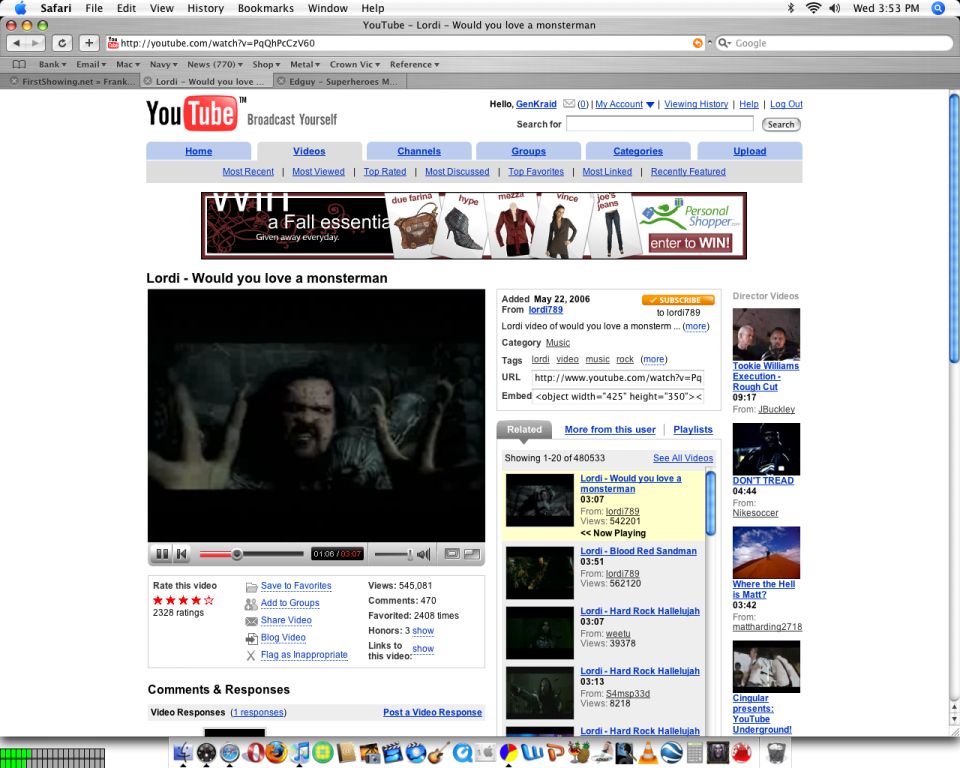Open the News (770) bookmarks dropdown
Viewport: 960px width, 768px height.
click(x=215, y=64)
